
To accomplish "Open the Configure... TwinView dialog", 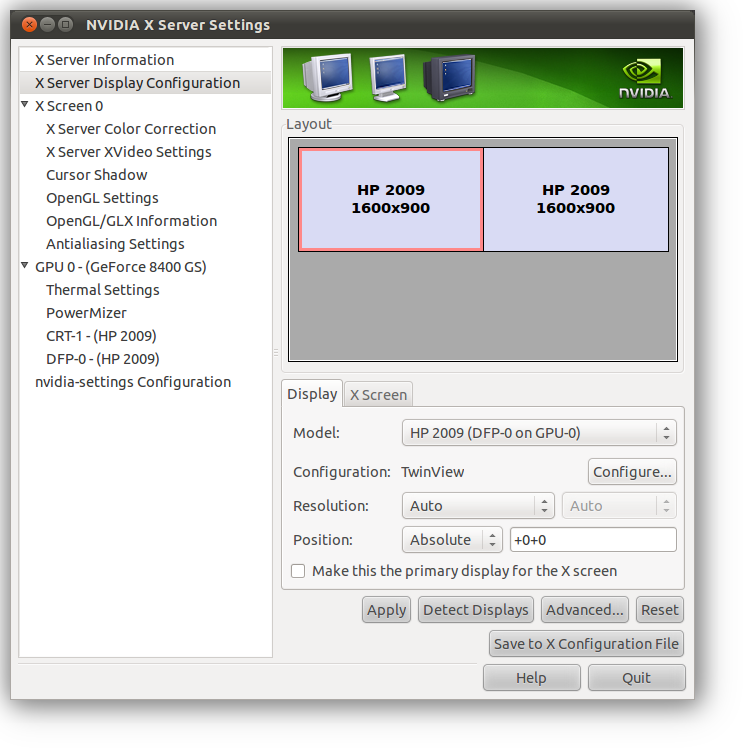I will [632, 472].
